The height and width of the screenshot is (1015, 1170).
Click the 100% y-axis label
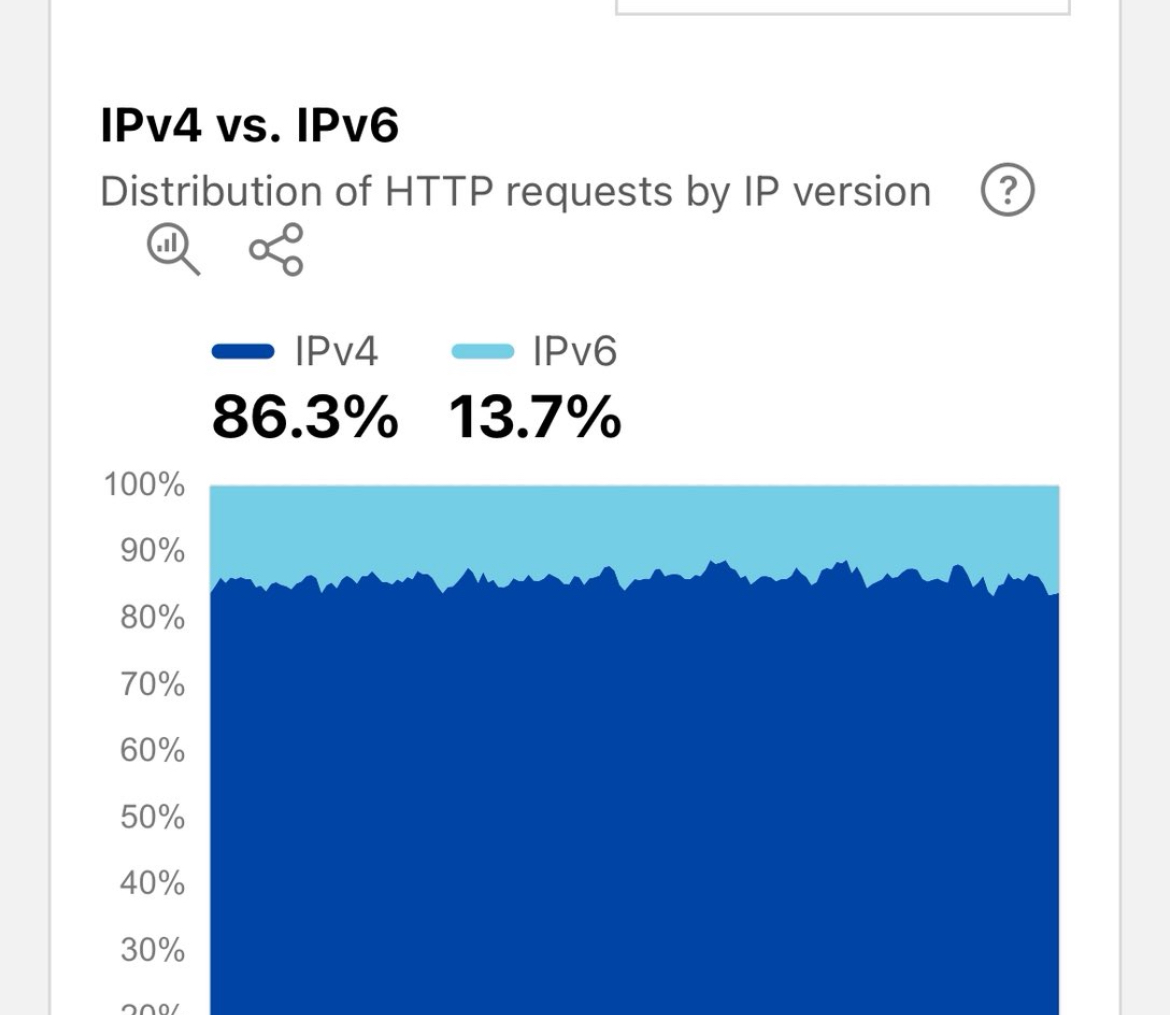click(144, 486)
